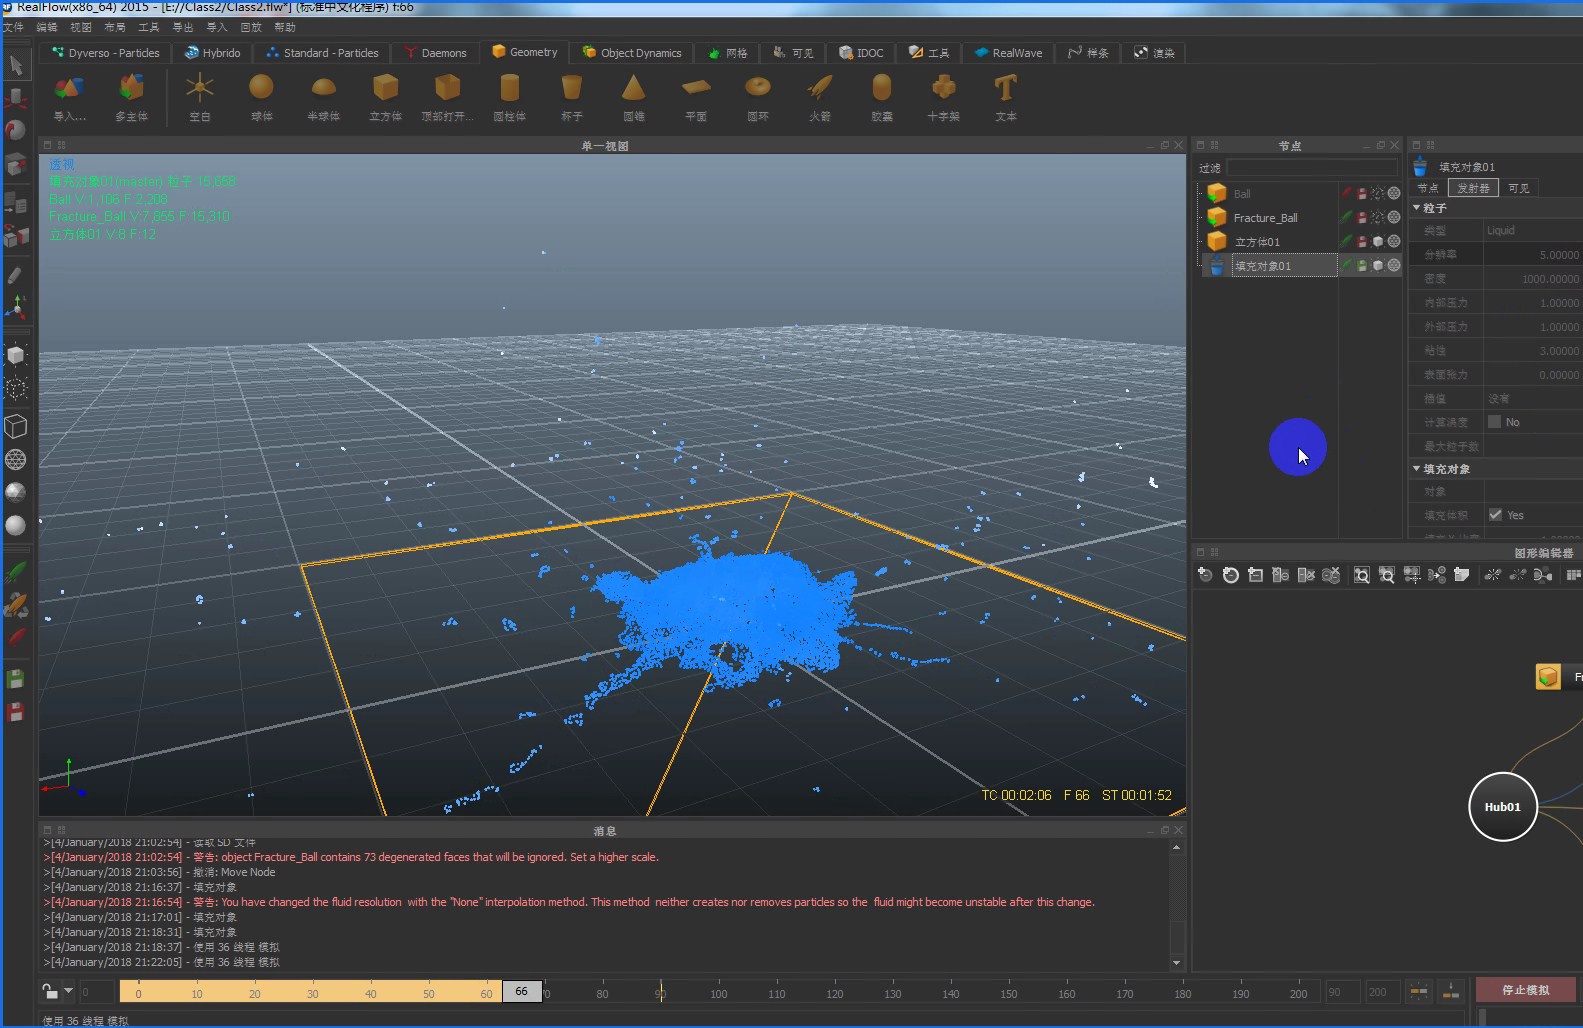The width and height of the screenshot is (1583, 1028).
Task: Add the 火箭 rocket geometry
Action: pyautogui.click(x=820, y=89)
